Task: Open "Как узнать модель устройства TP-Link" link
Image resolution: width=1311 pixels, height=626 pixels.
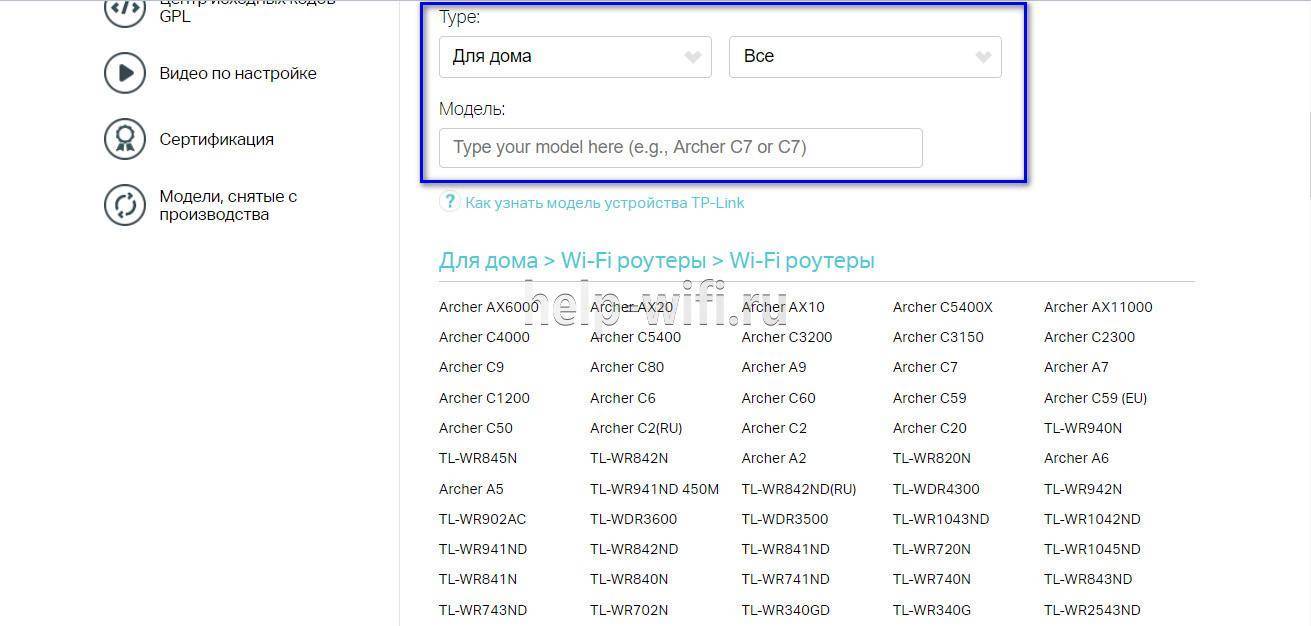Action: (x=604, y=203)
